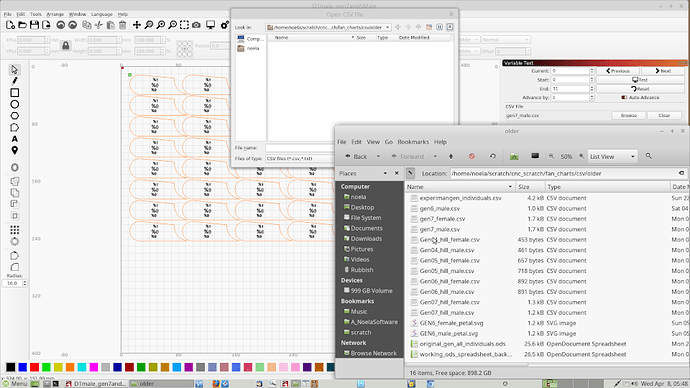Image resolution: width=690 pixels, height=388 pixels.
Task: Click the Radius value stepper
Action: coord(25,283)
